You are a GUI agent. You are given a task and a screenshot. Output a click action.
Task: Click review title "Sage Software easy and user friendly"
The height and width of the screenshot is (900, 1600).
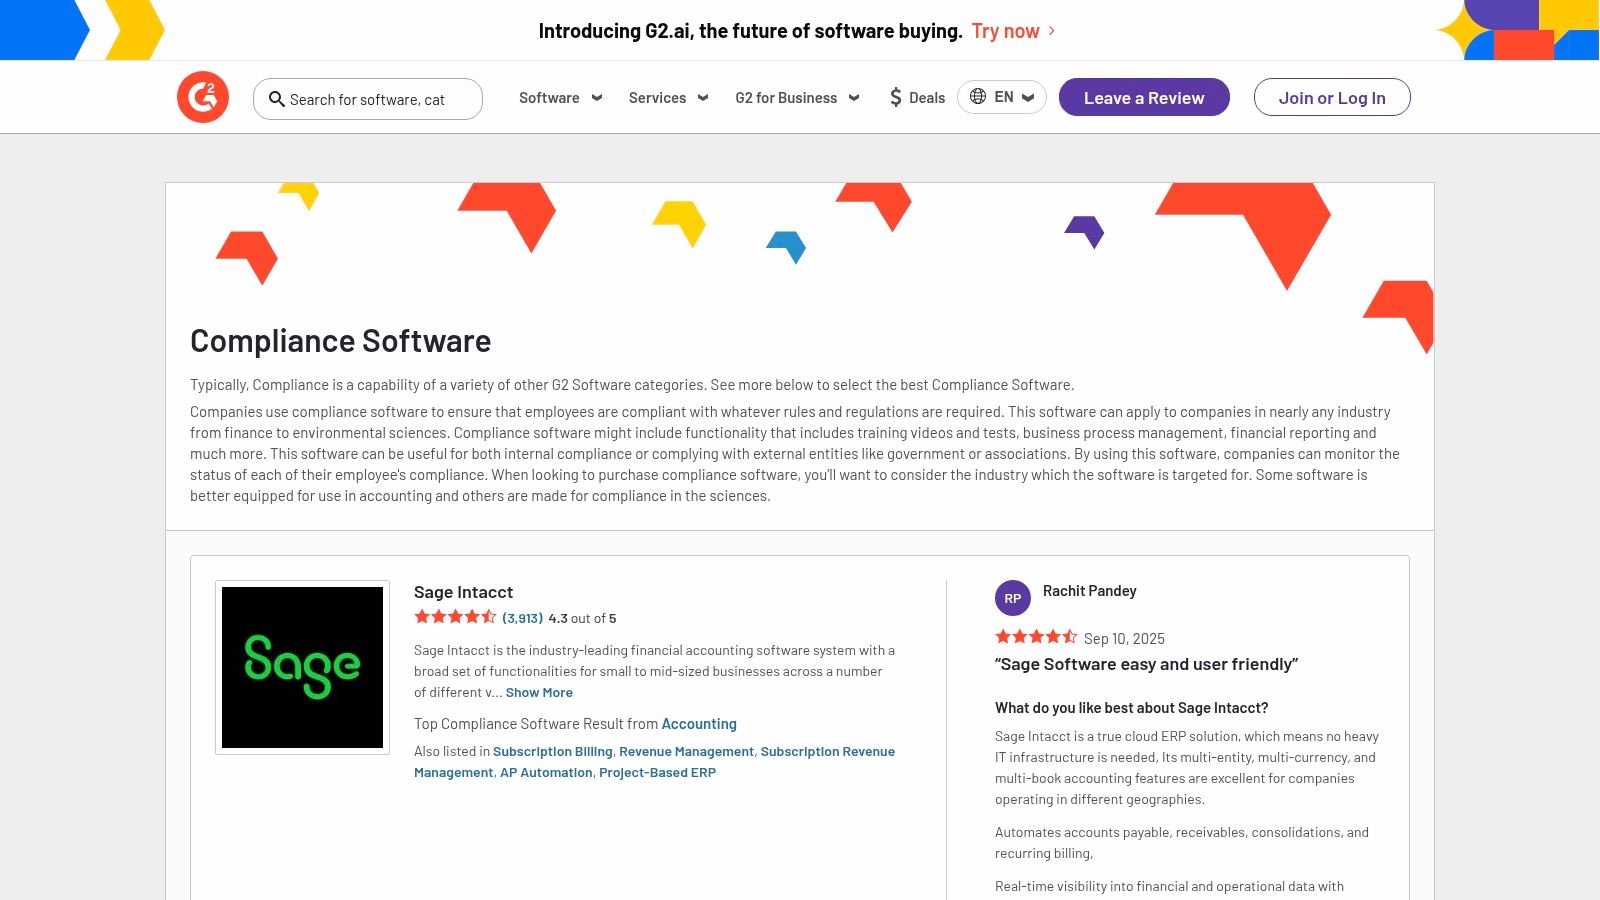(1146, 664)
